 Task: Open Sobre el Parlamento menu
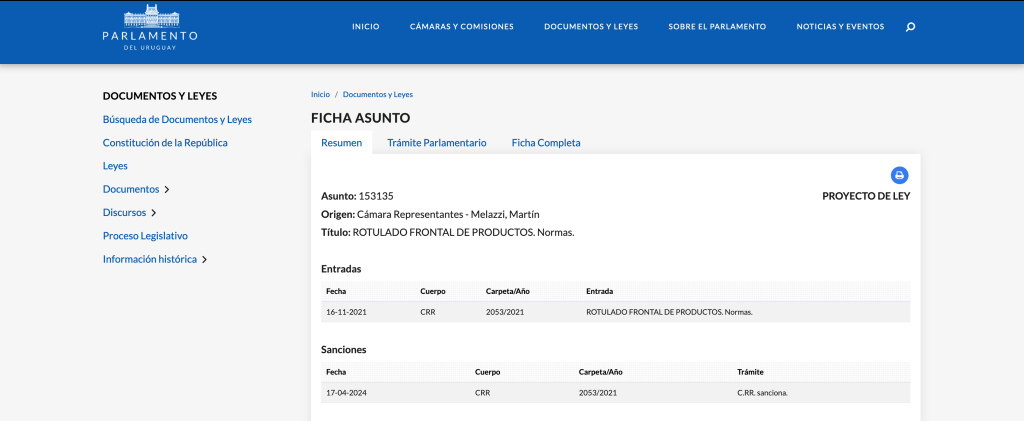[717, 27]
